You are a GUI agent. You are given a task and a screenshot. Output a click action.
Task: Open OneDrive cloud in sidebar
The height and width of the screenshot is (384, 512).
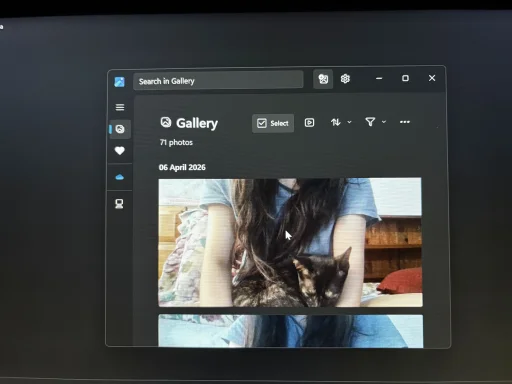point(120,177)
